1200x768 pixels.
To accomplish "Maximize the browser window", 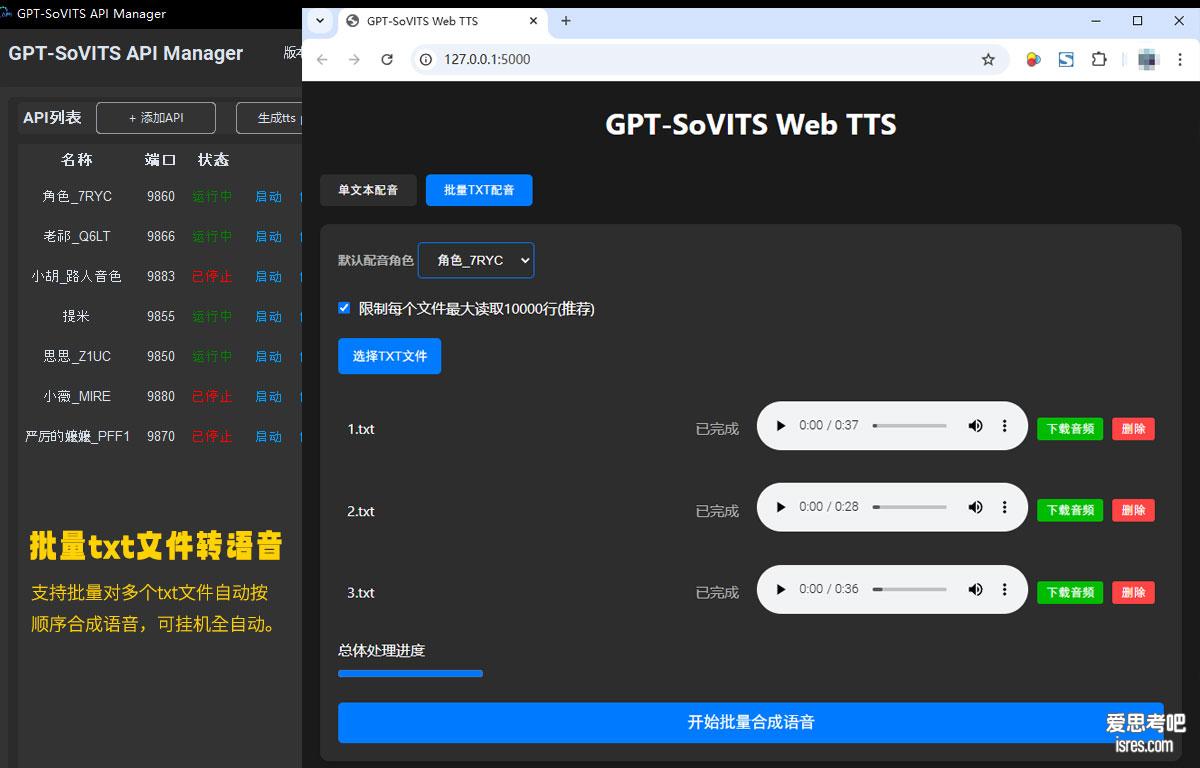I will (1137, 20).
